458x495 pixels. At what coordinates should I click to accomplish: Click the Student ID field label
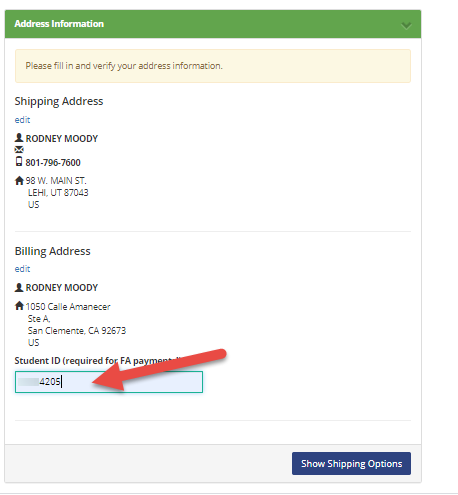(x=98, y=361)
